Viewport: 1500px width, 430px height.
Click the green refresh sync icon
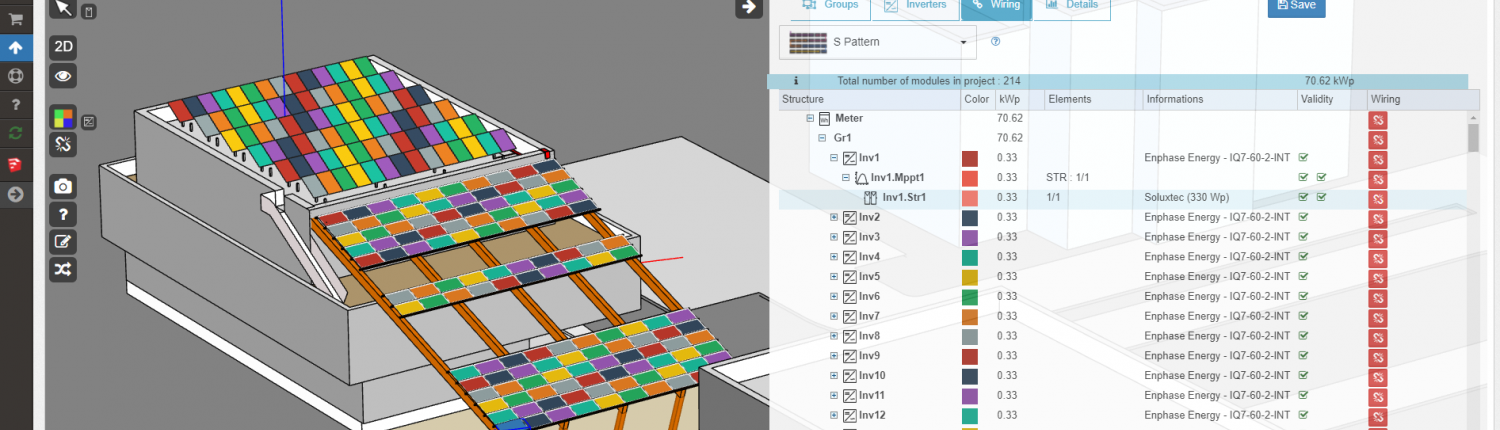(16, 133)
